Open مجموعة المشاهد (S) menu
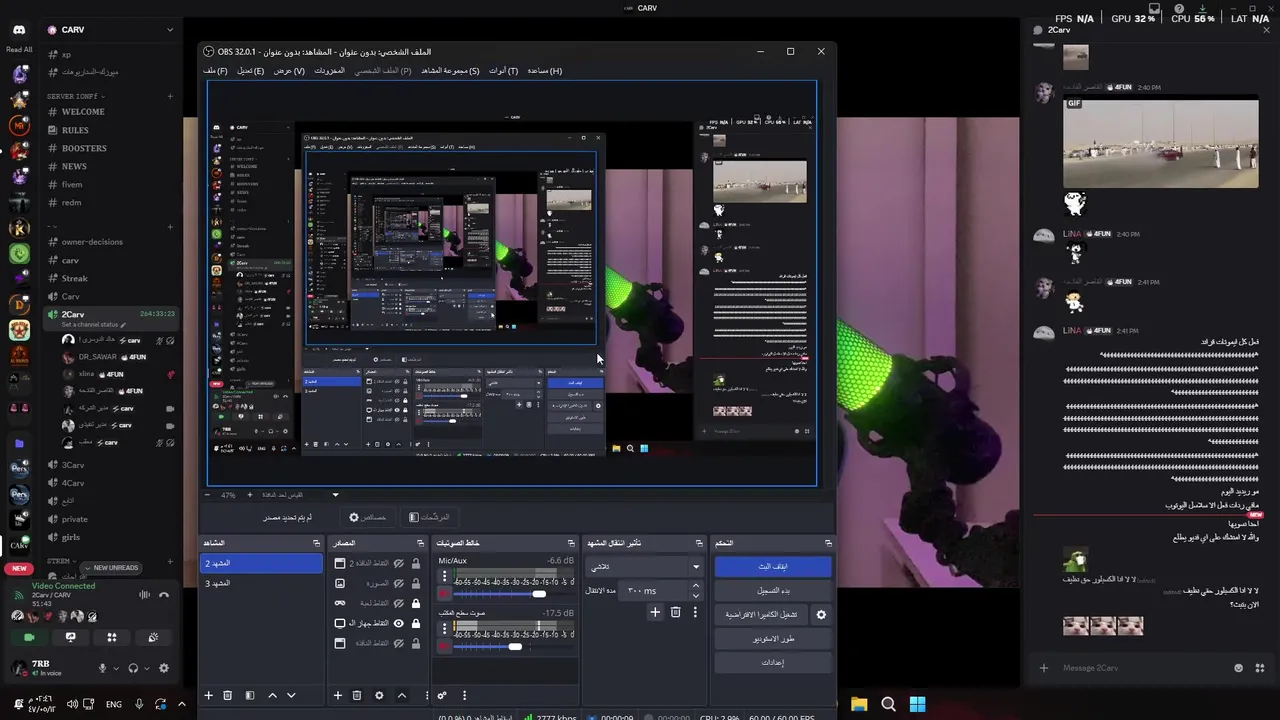Viewport: 1280px width, 720px height. coord(450,71)
